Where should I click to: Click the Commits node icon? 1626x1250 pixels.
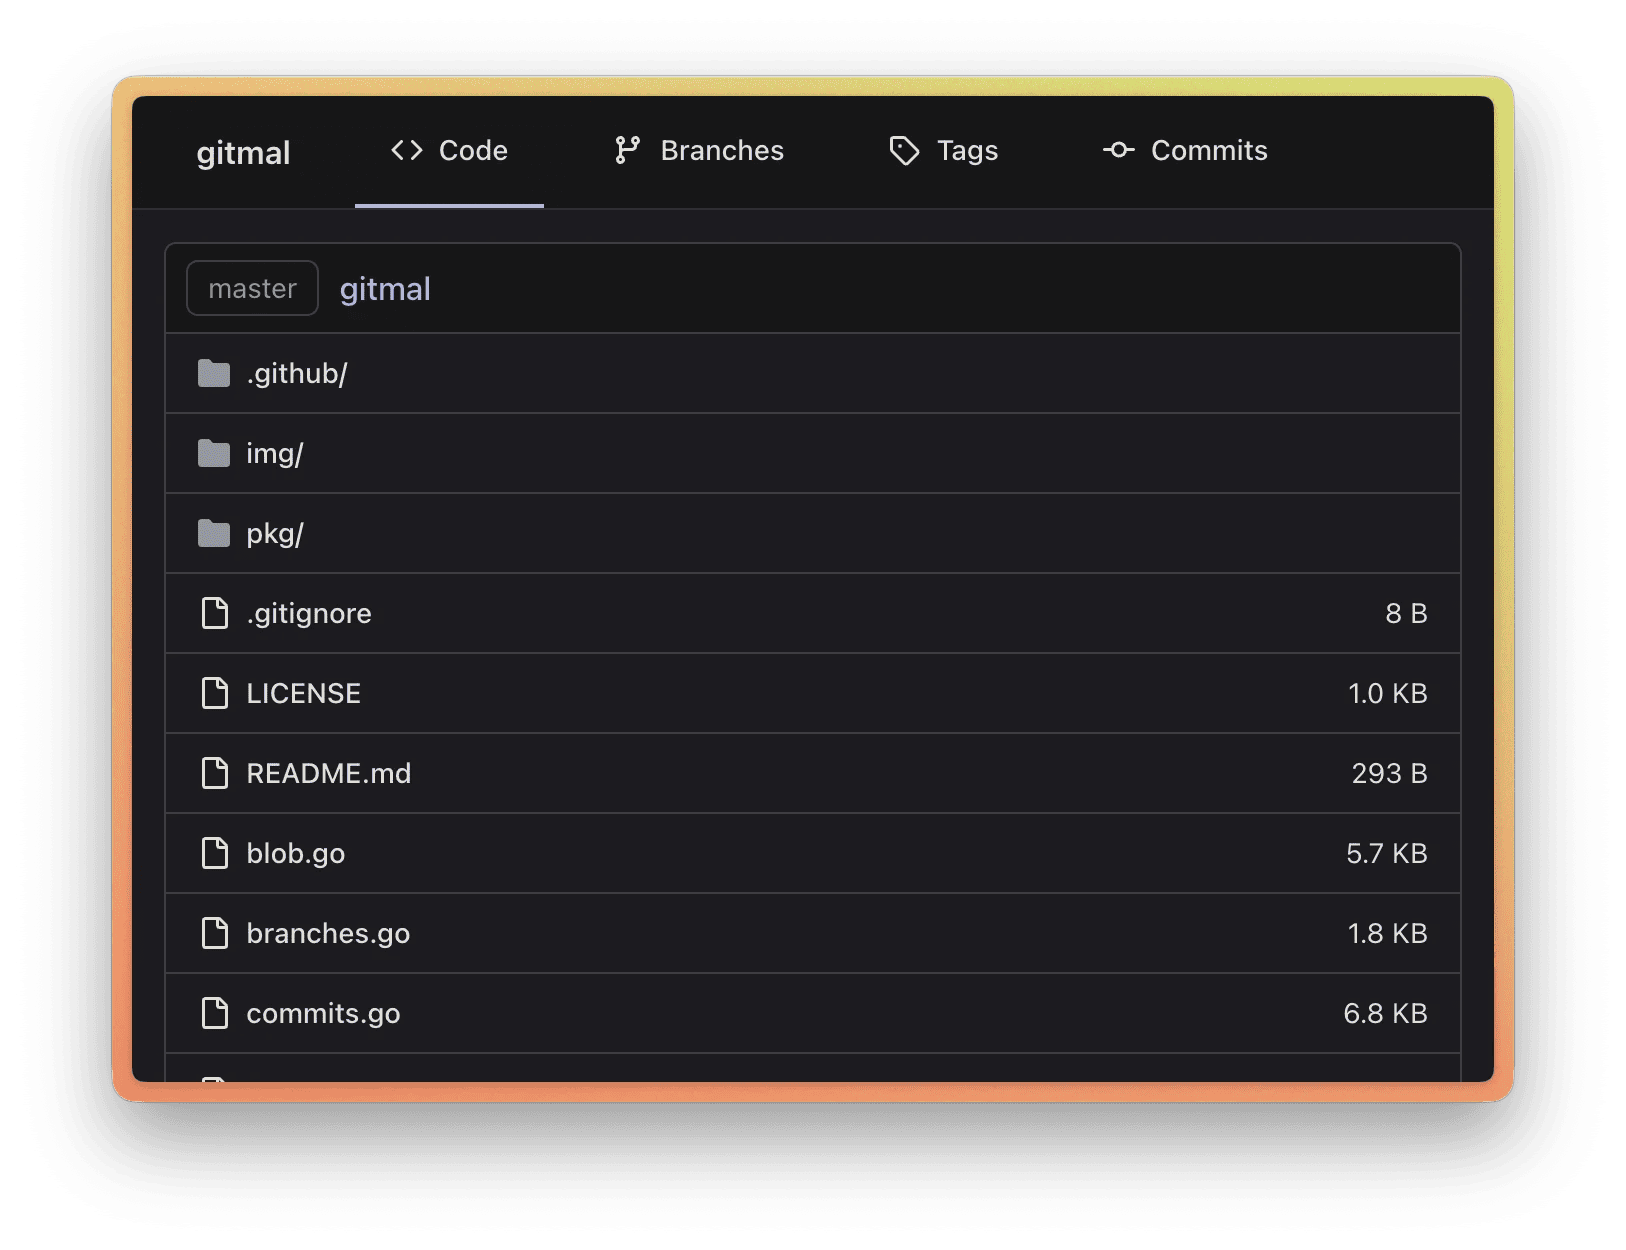[1118, 150]
